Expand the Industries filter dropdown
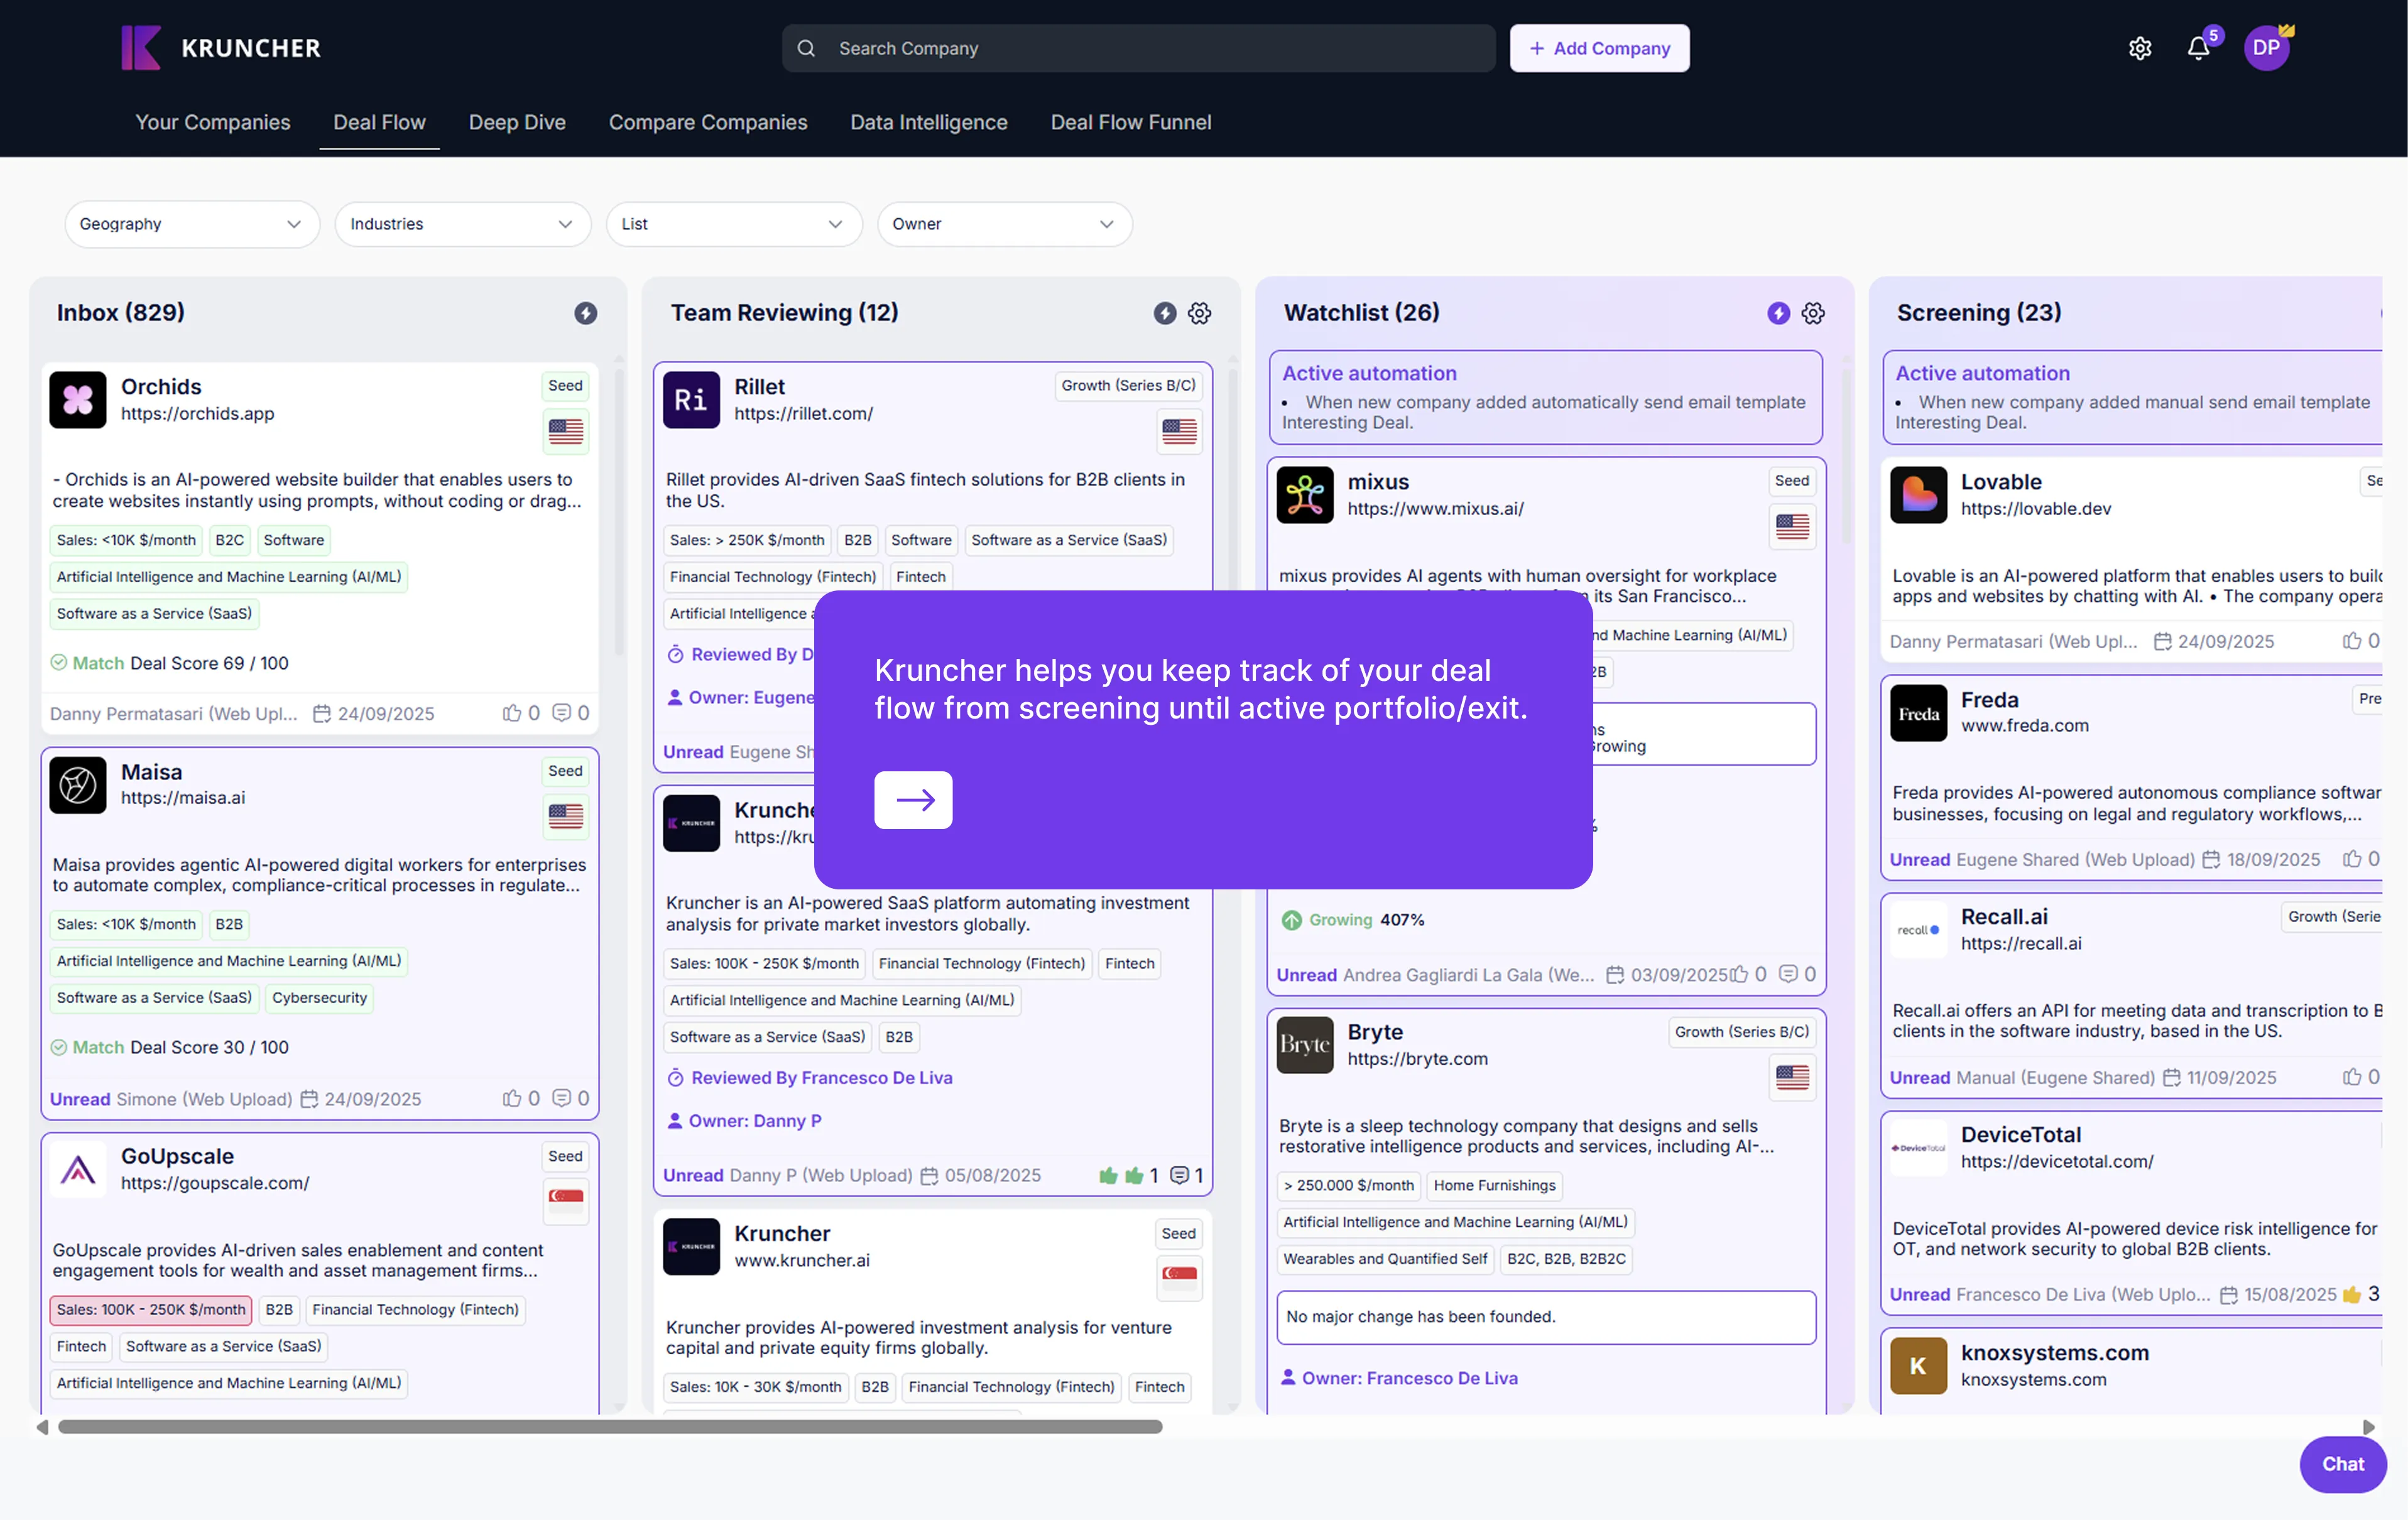This screenshot has height=1520, width=2408. [462, 224]
